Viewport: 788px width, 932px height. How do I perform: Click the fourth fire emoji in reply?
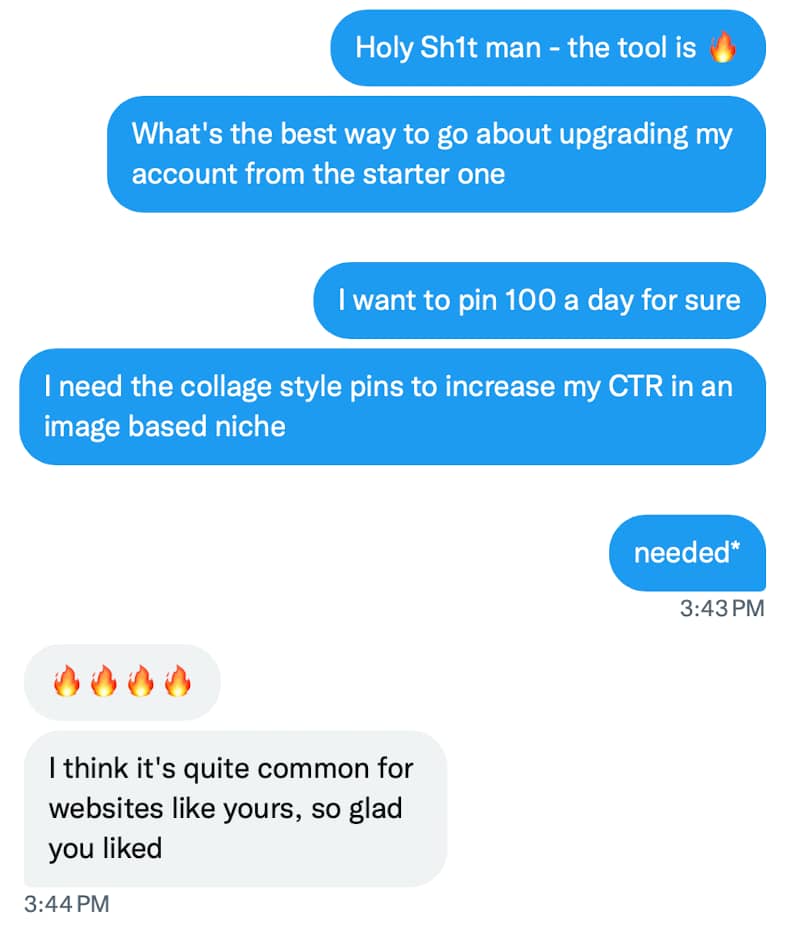(x=178, y=681)
